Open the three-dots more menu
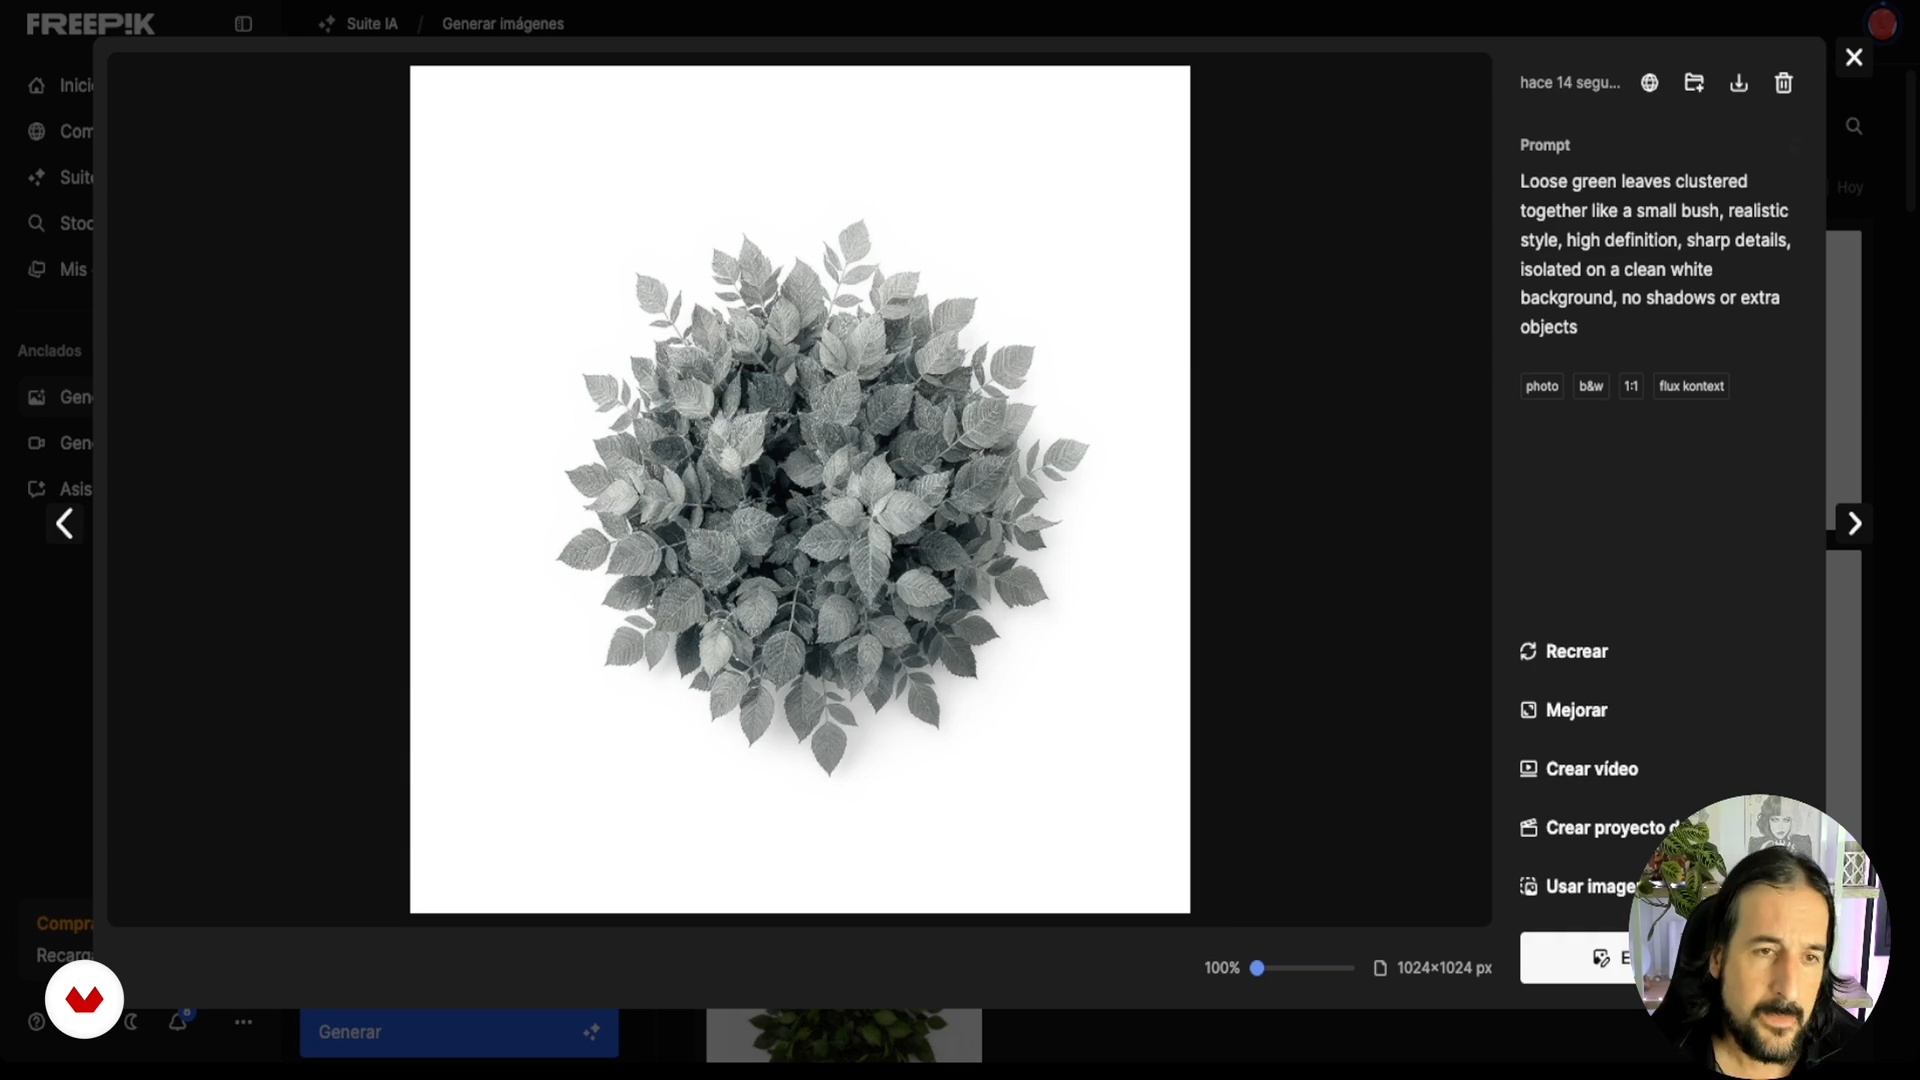 tap(243, 1022)
